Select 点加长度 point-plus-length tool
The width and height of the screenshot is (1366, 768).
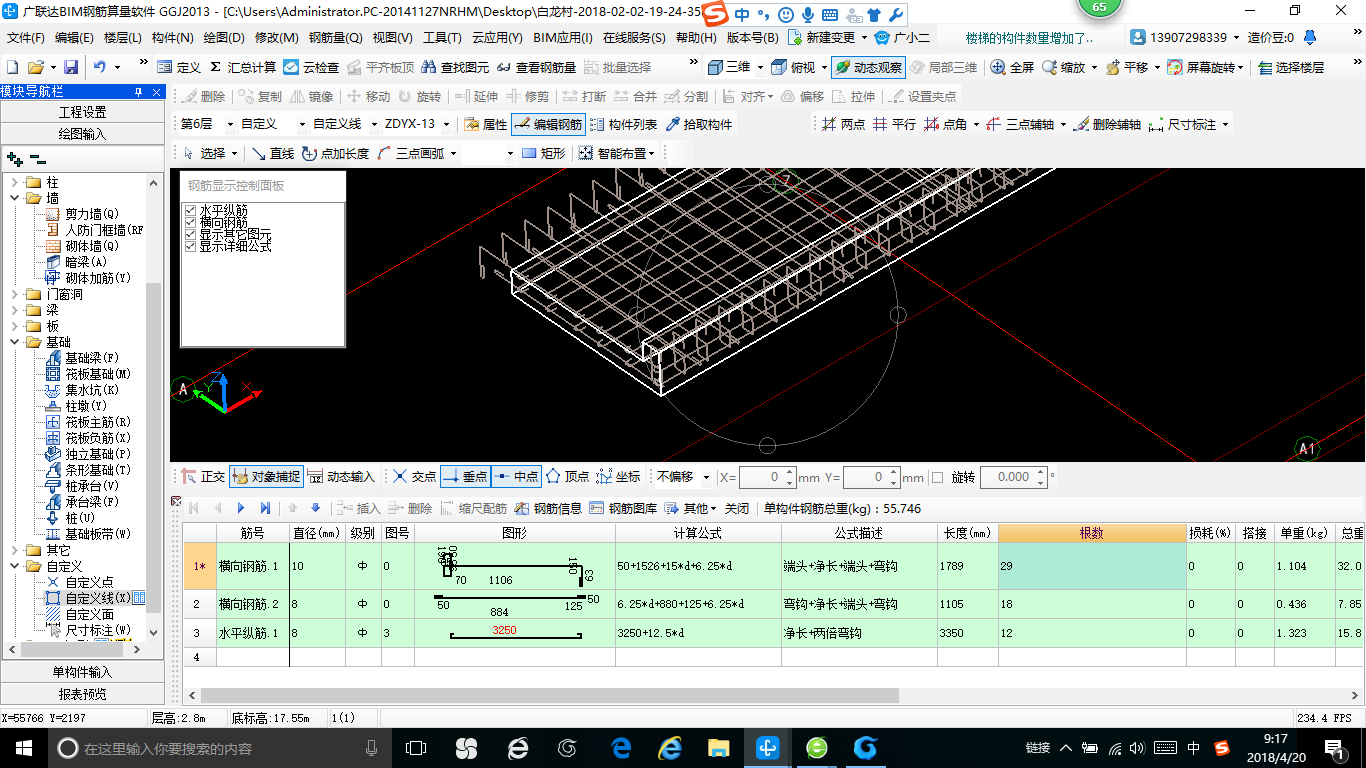335,153
